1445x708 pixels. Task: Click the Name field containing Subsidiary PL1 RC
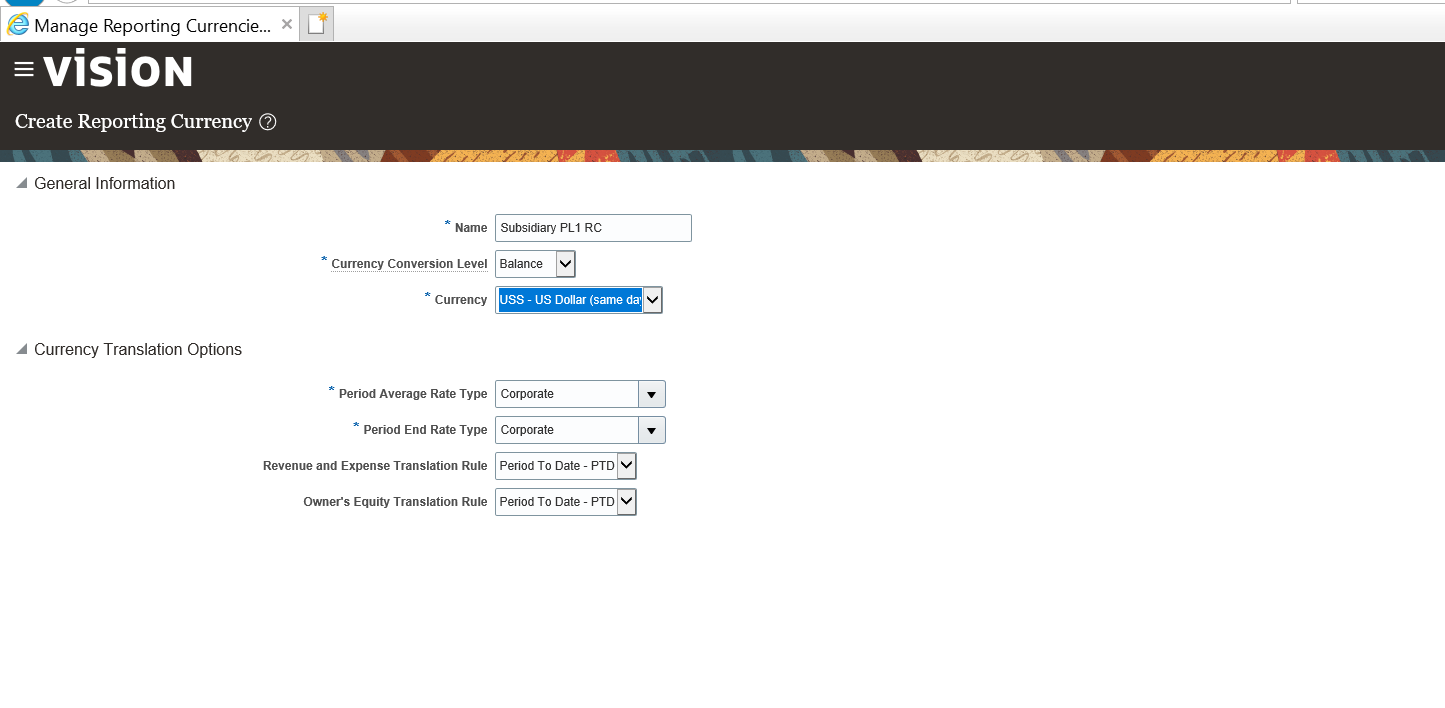point(592,228)
